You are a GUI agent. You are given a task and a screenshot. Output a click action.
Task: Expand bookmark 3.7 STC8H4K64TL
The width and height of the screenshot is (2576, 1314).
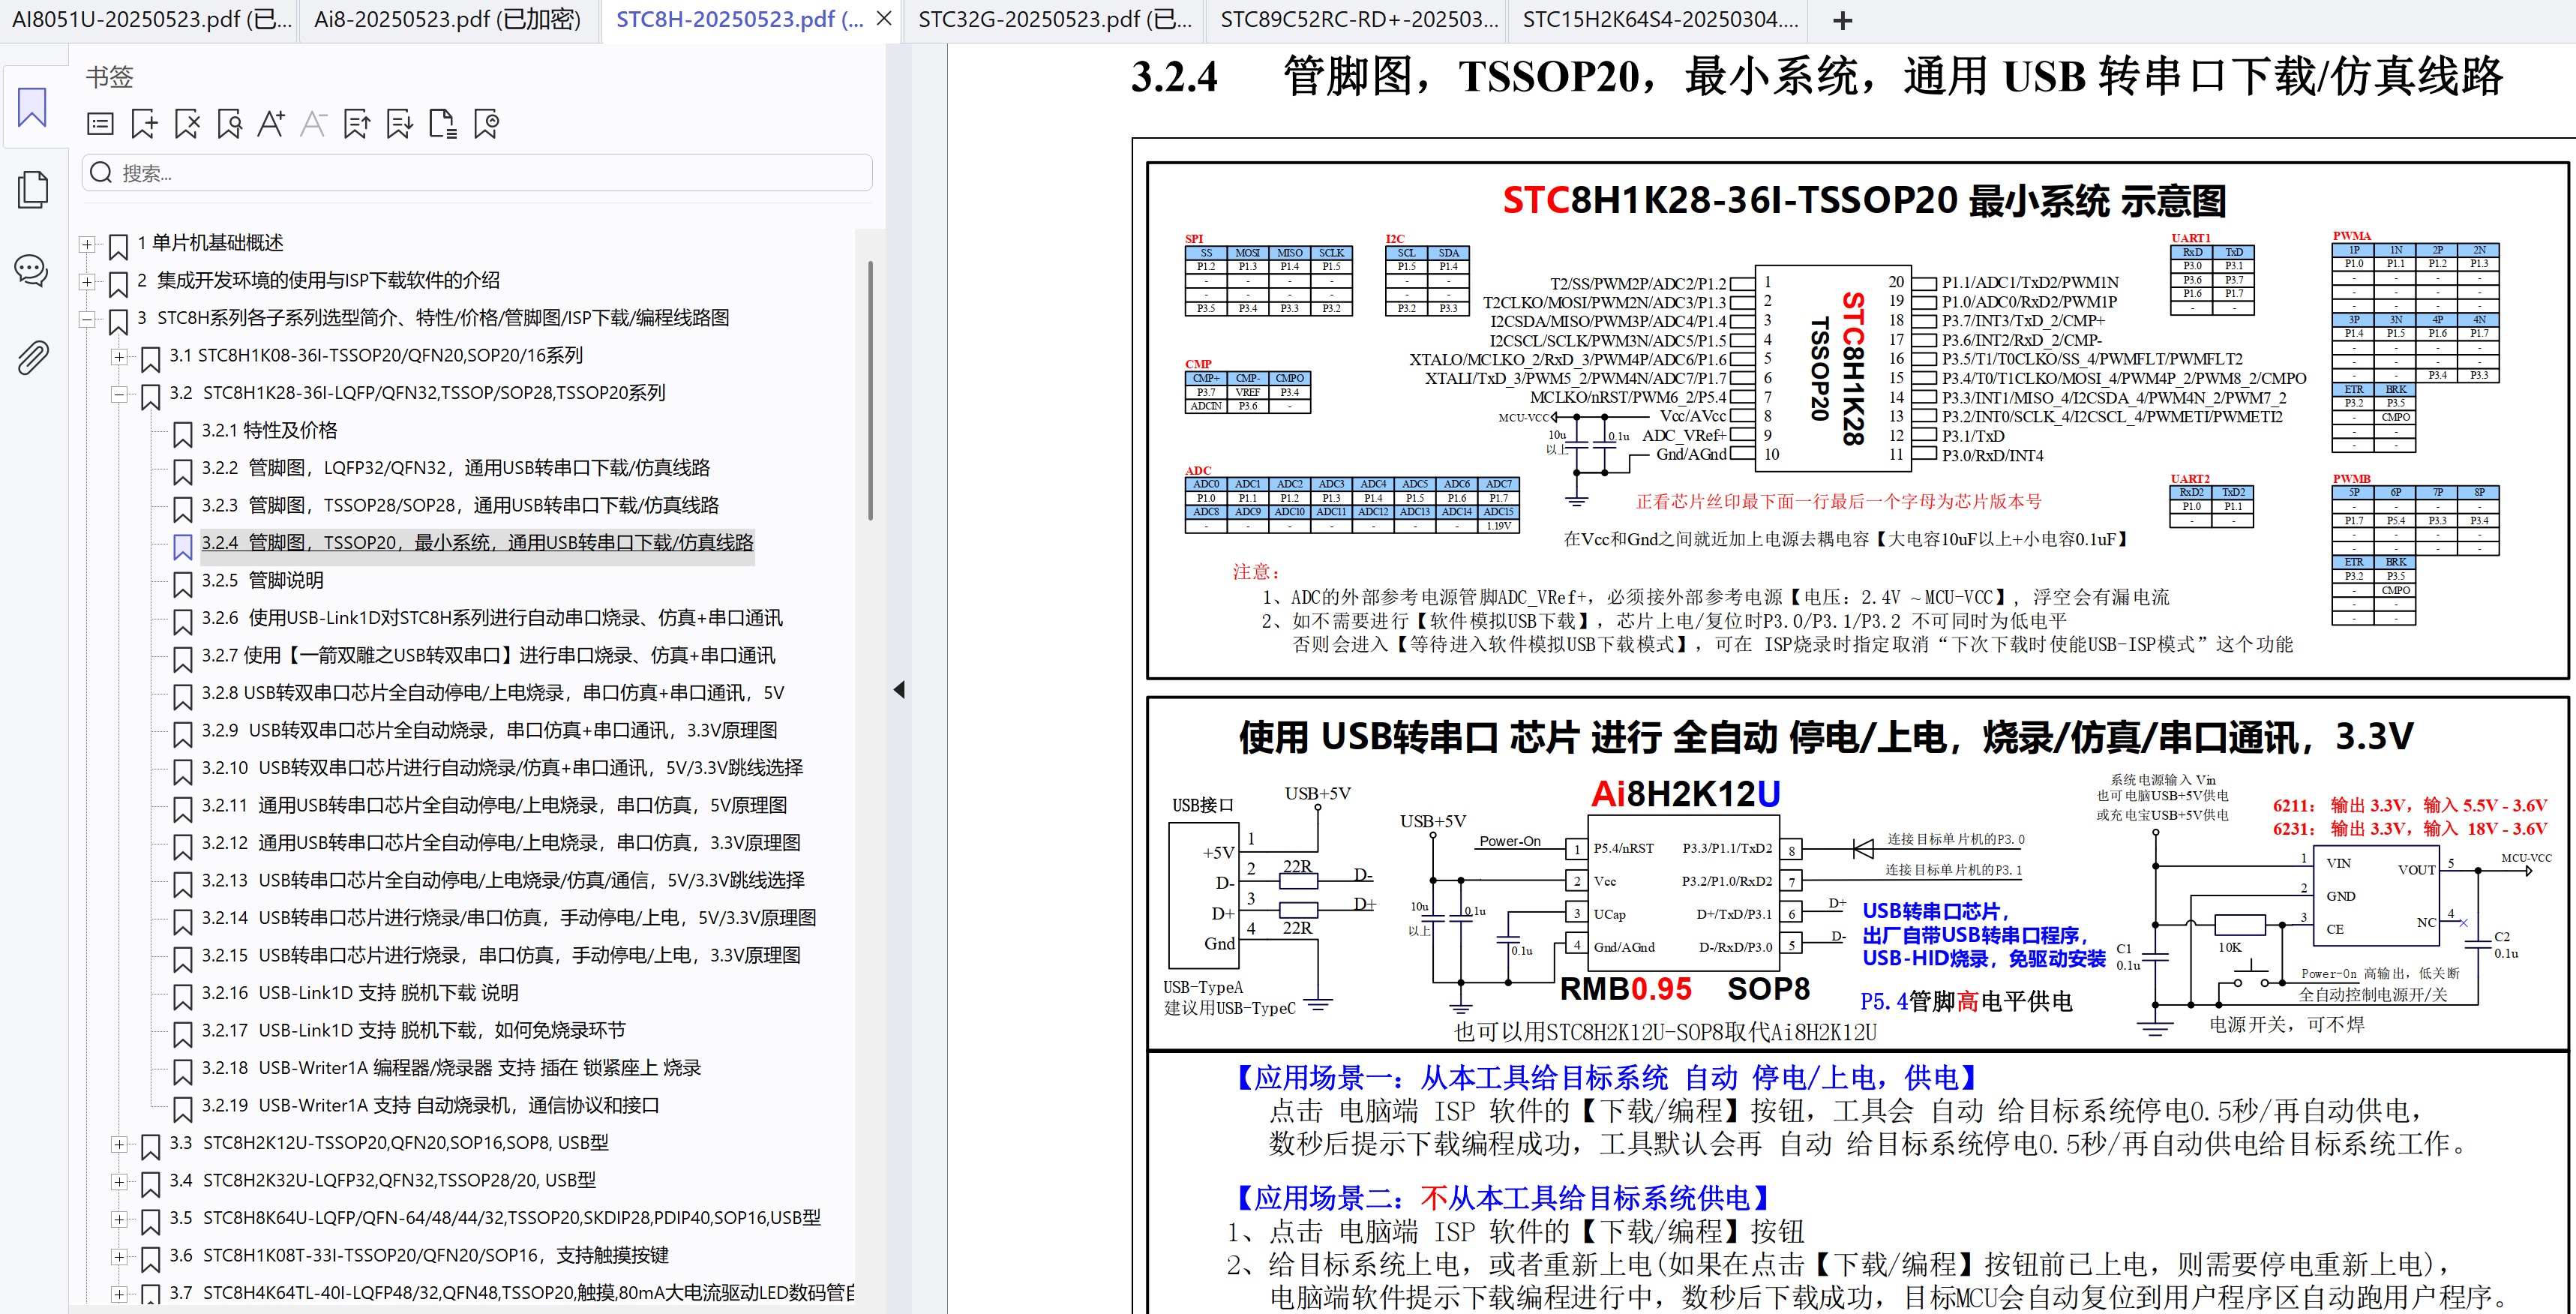coord(119,1294)
